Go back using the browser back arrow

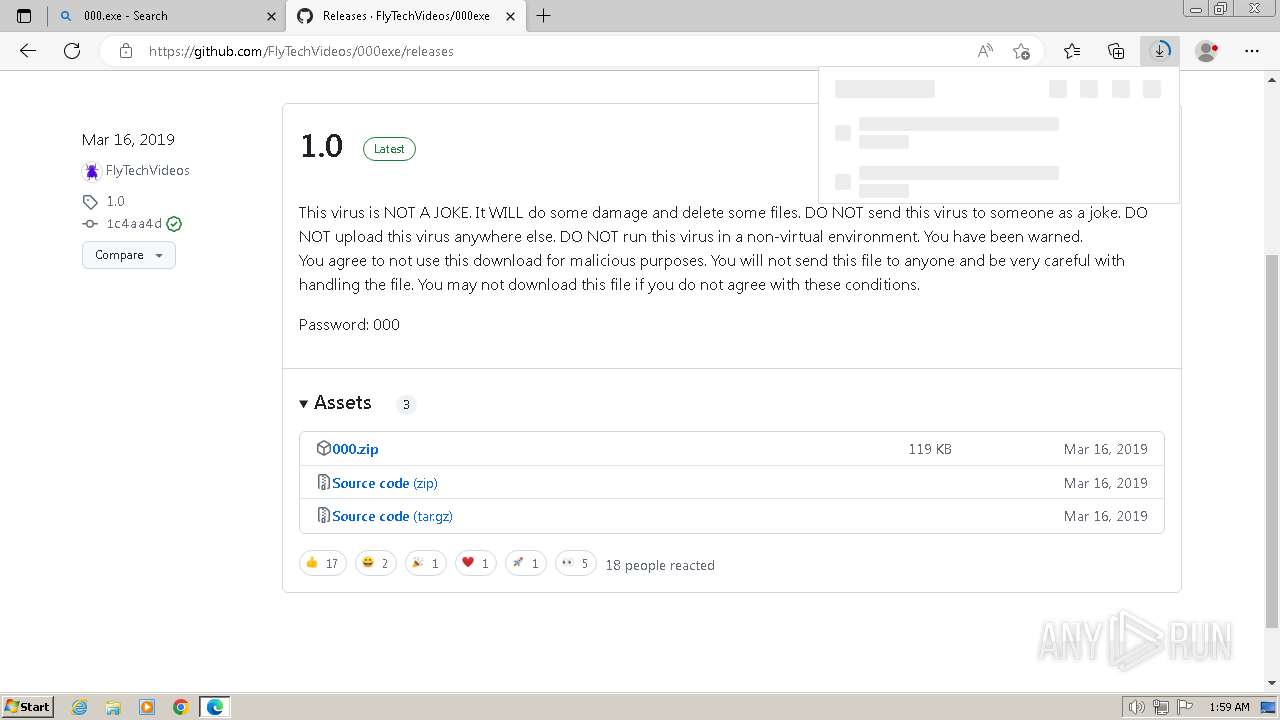pos(28,51)
